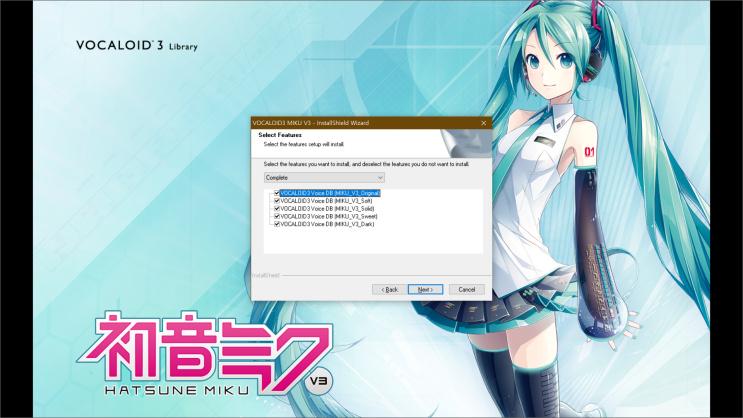Click the wizard title bar text
The height and width of the screenshot is (418, 743).
[x=311, y=123]
